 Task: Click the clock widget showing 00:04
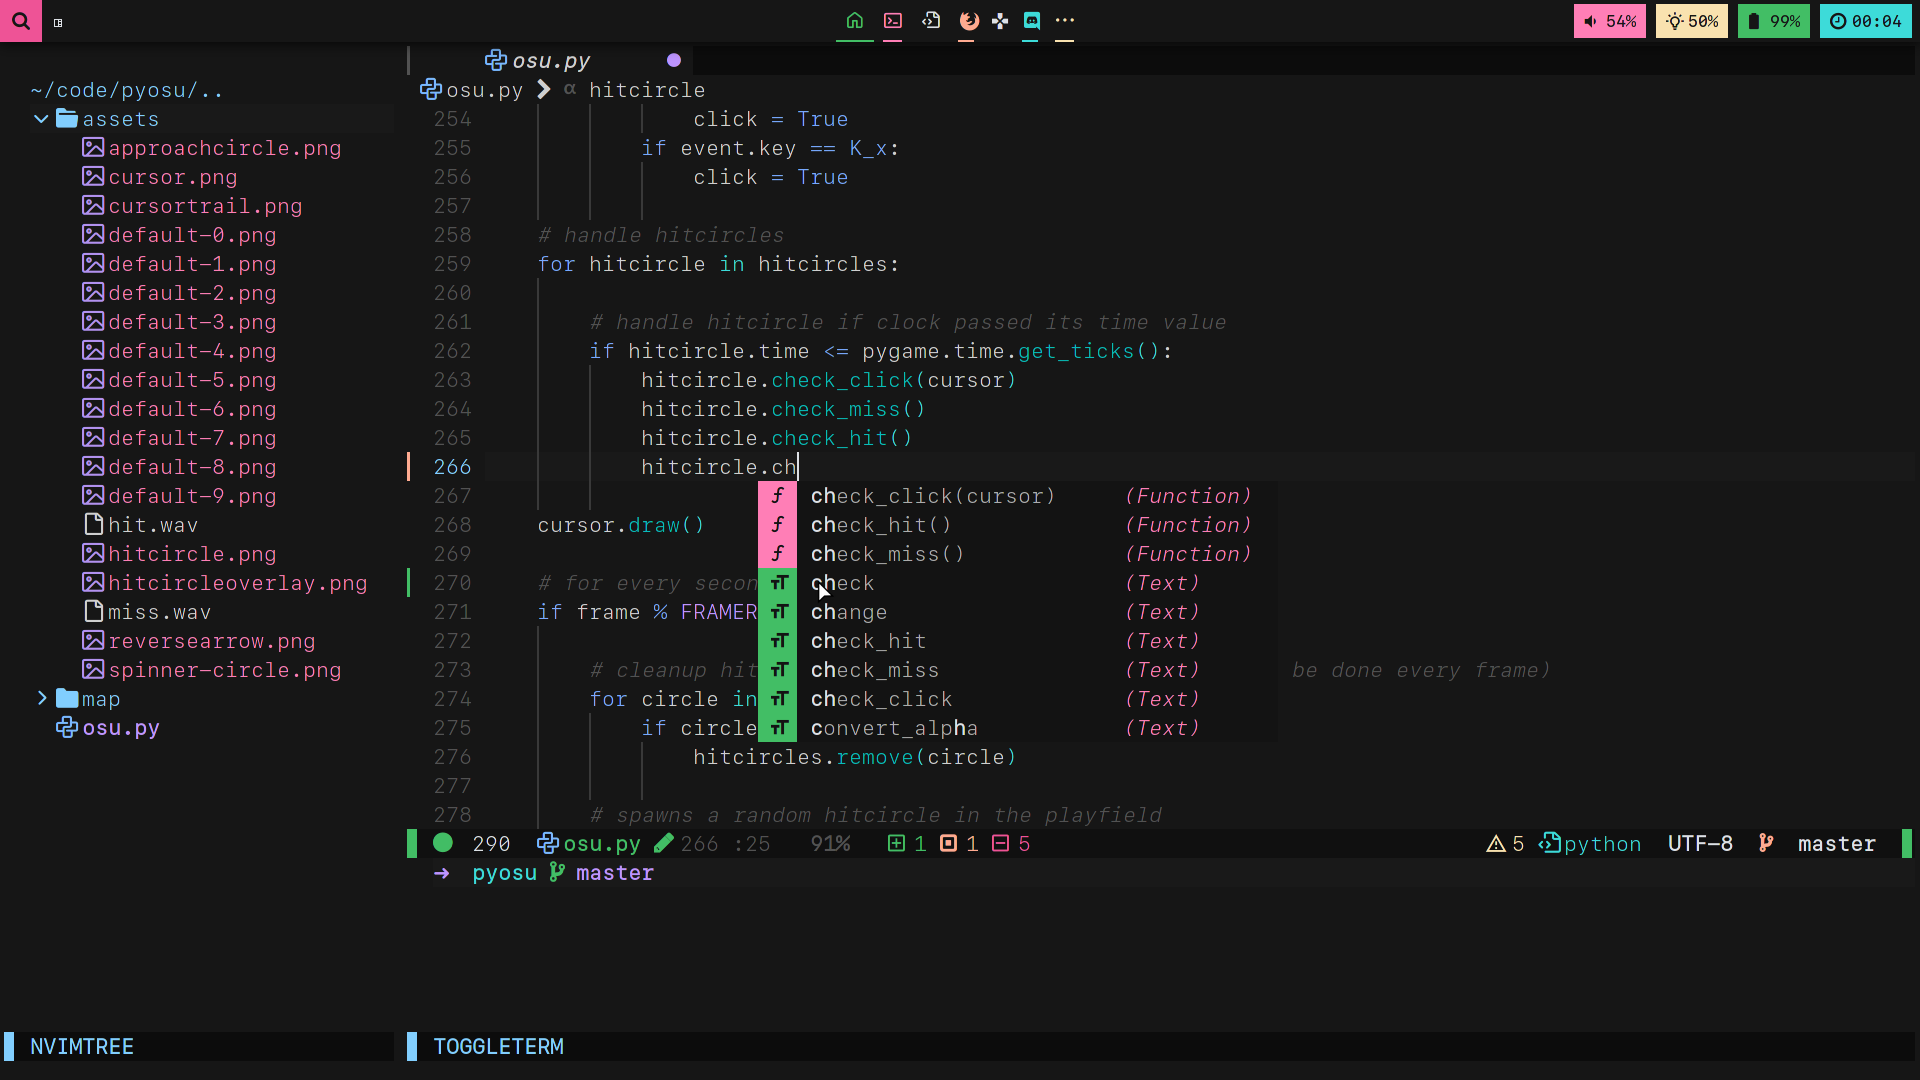click(1866, 21)
